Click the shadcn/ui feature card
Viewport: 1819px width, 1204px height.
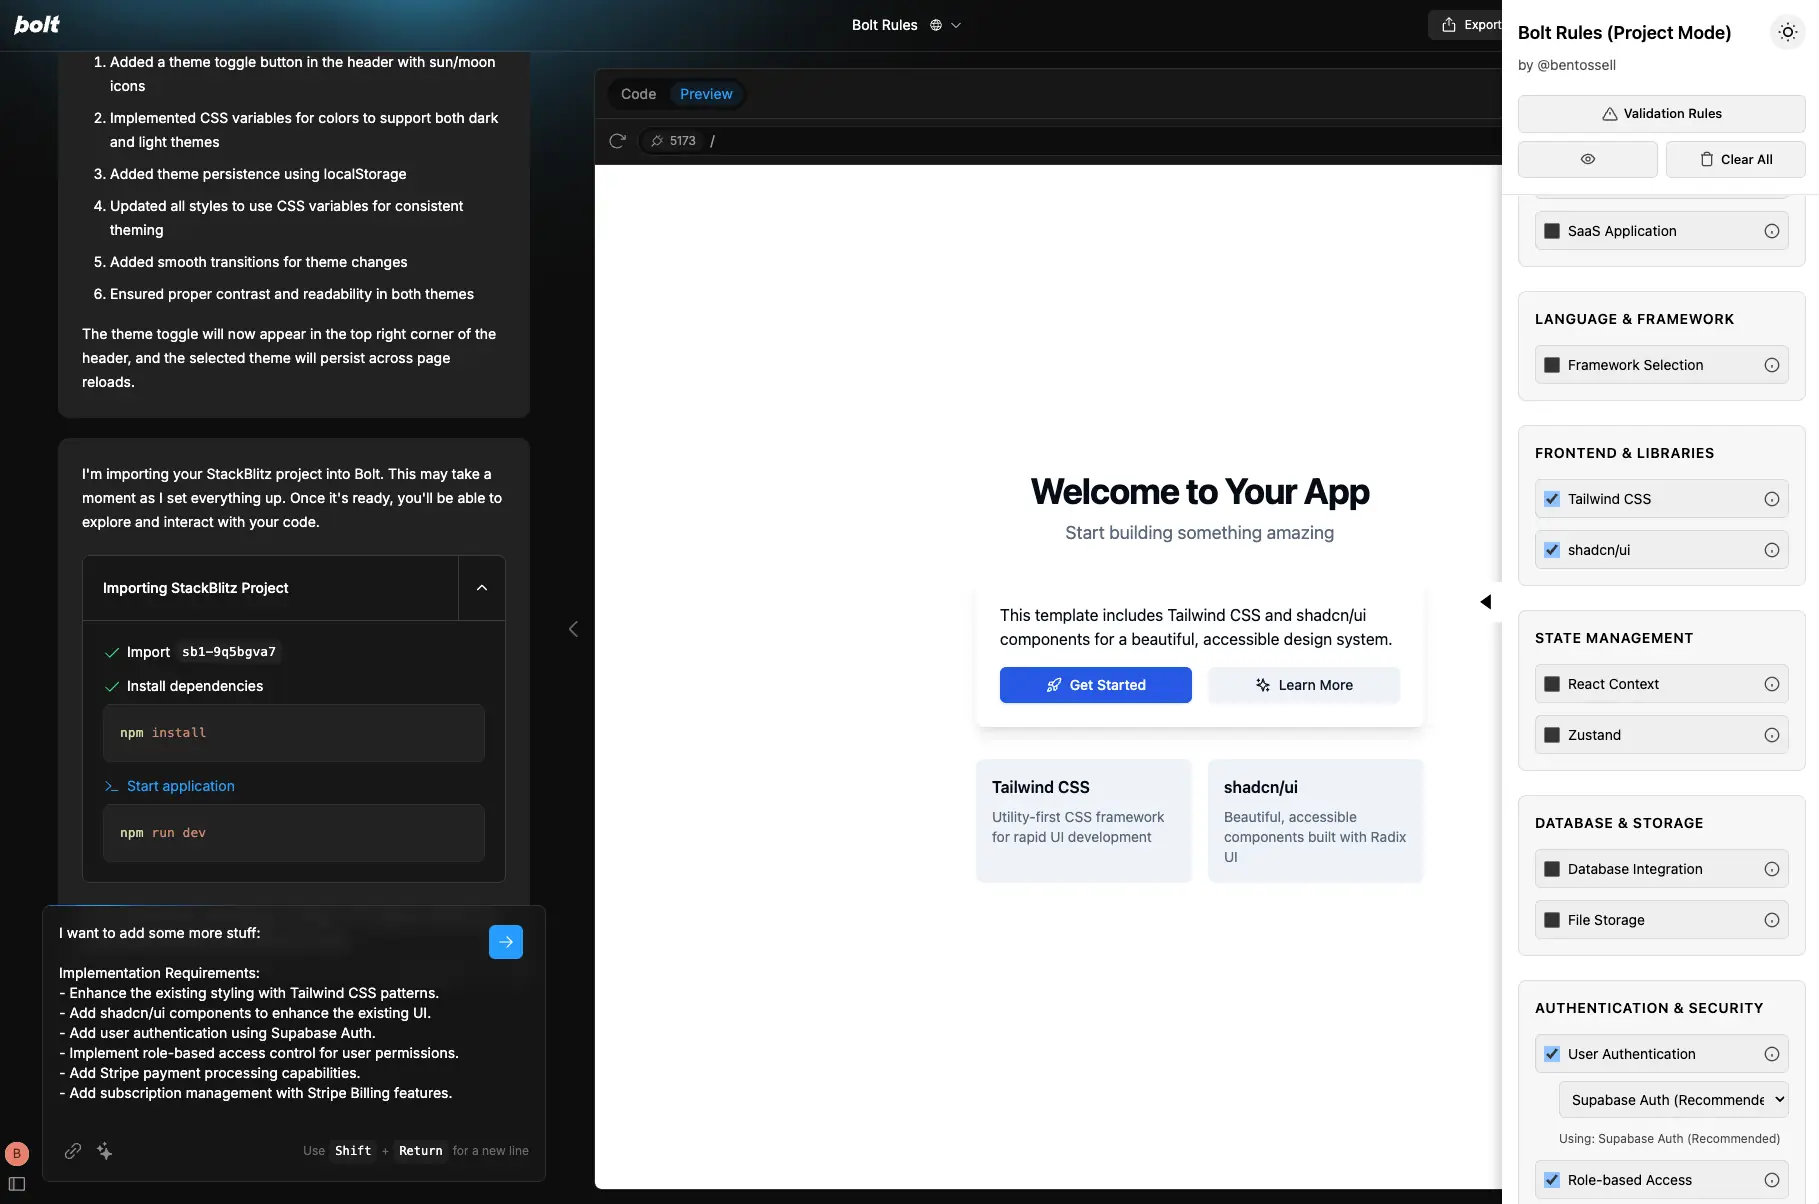pyautogui.click(x=1316, y=821)
